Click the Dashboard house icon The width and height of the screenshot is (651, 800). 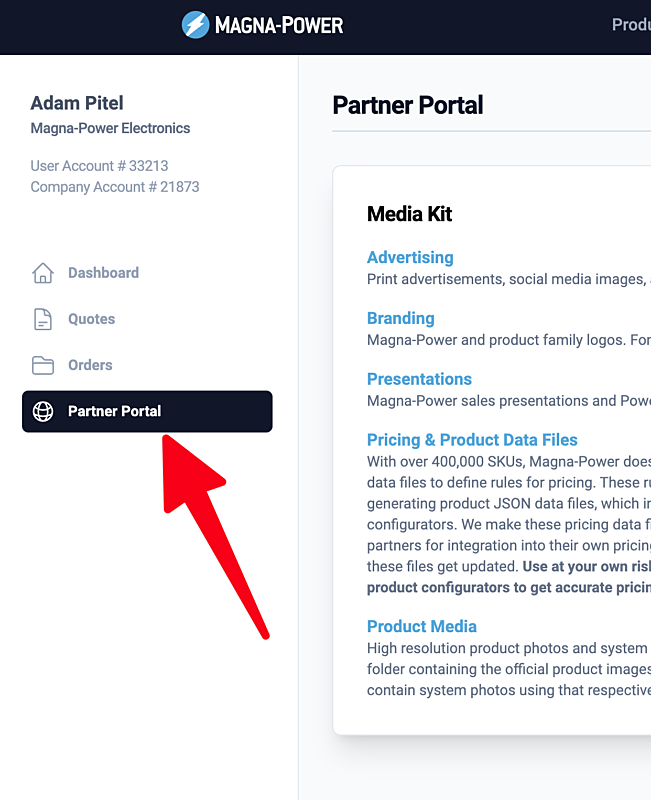pyautogui.click(x=43, y=273)
